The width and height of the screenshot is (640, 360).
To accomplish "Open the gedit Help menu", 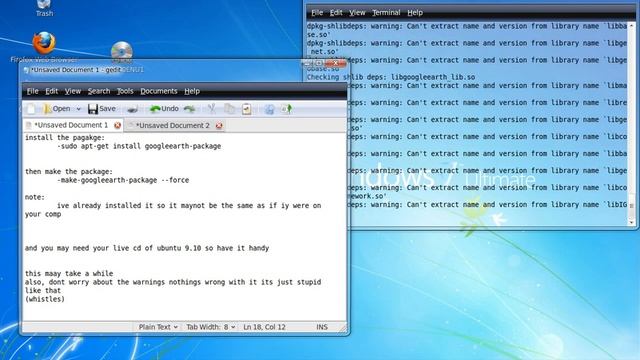I will click(192, 91).
